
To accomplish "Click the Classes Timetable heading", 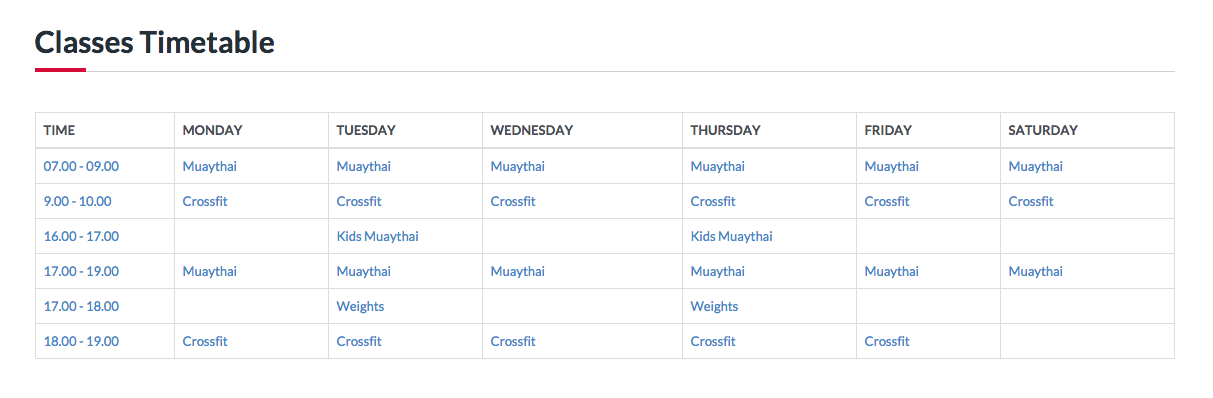I will [x=155, y=42].
